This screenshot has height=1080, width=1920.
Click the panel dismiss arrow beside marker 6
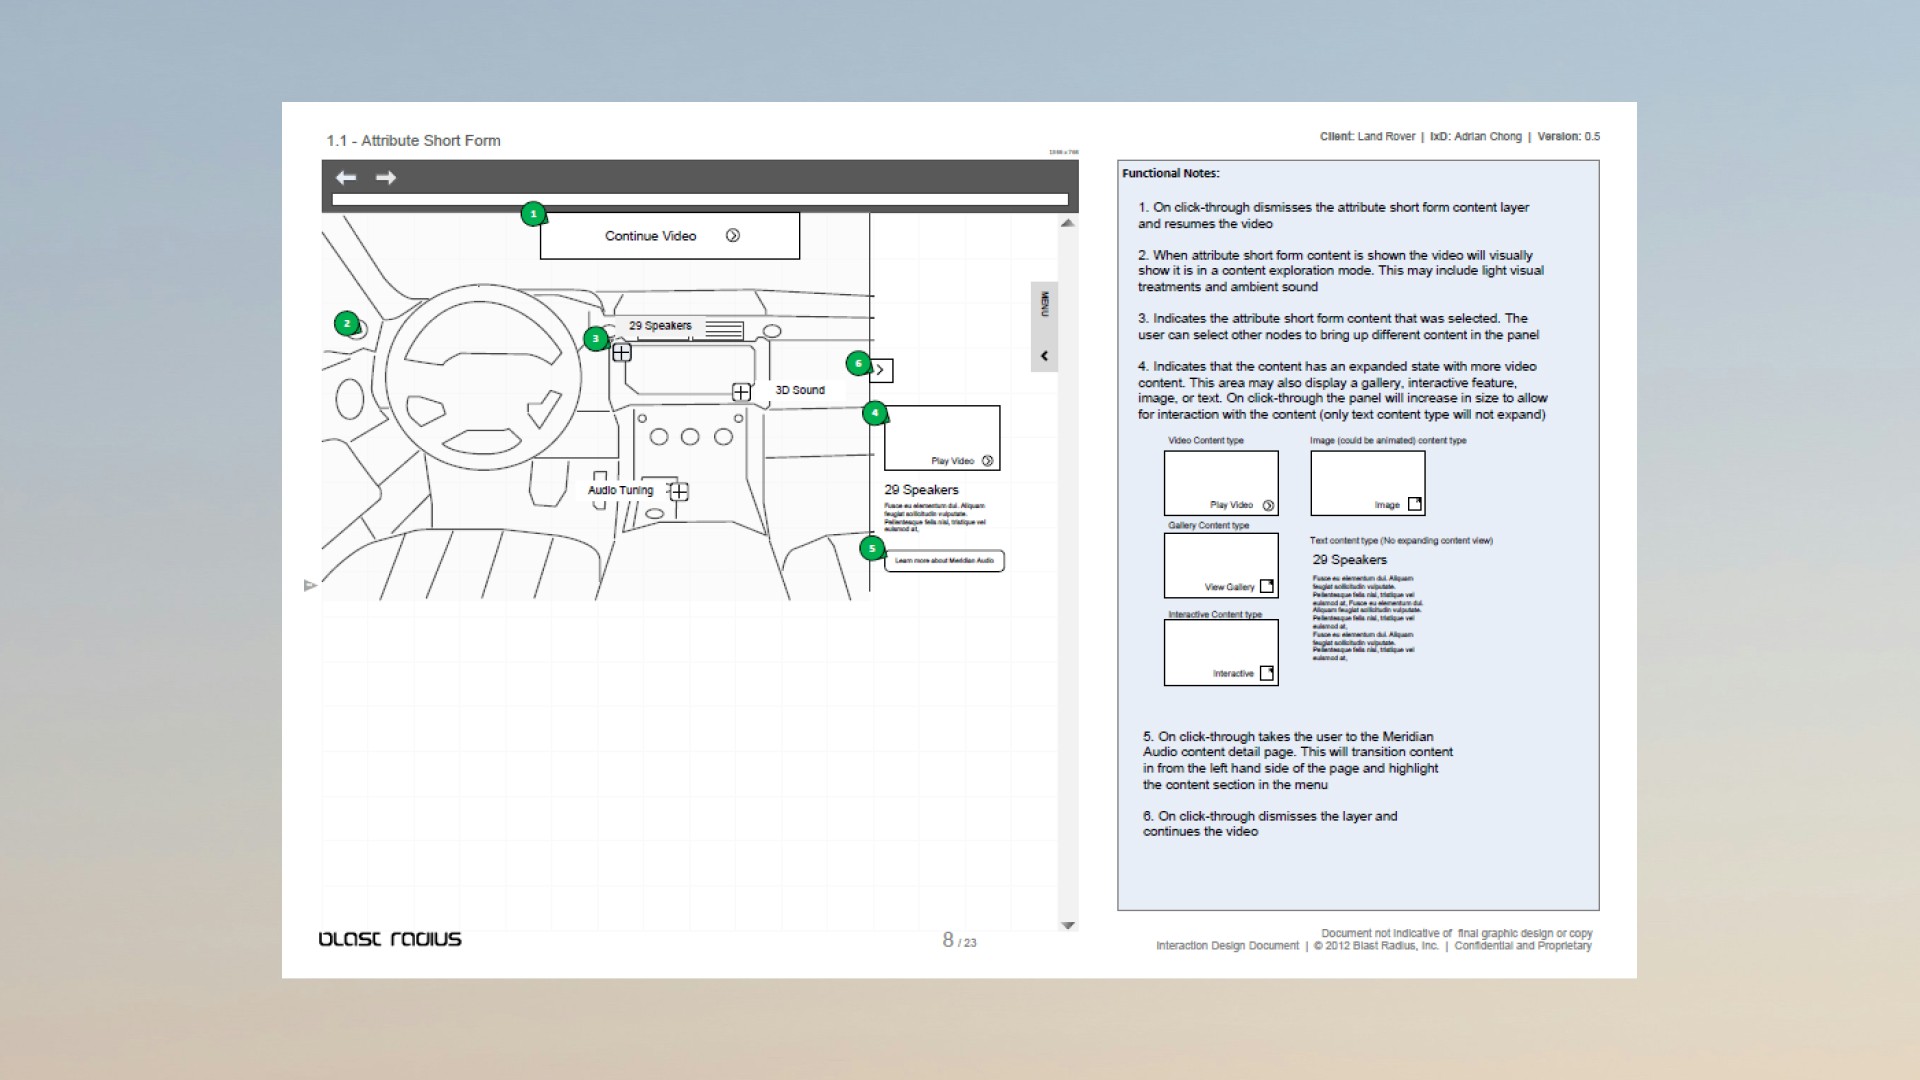[881, 371]
